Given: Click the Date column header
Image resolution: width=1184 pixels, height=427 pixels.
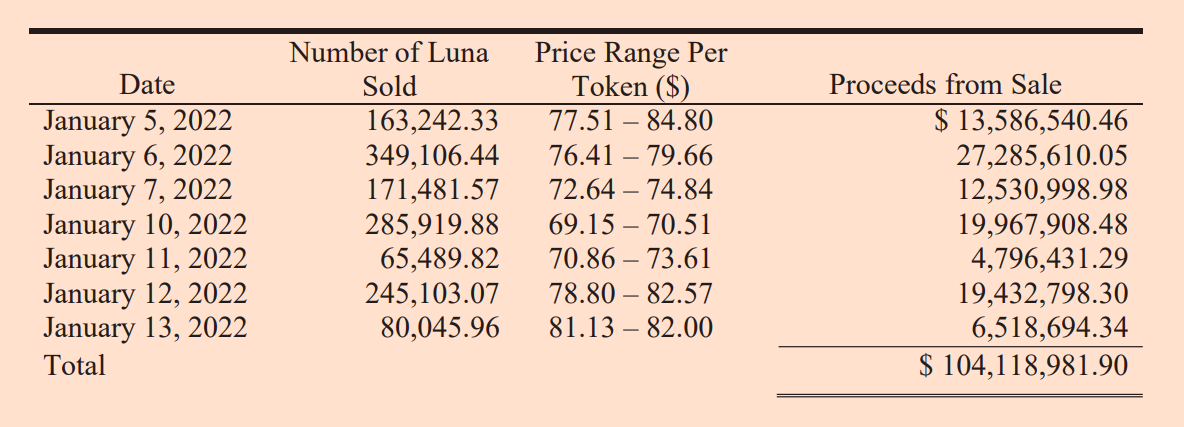Looking at the screenshot, I should pos(147,85).
